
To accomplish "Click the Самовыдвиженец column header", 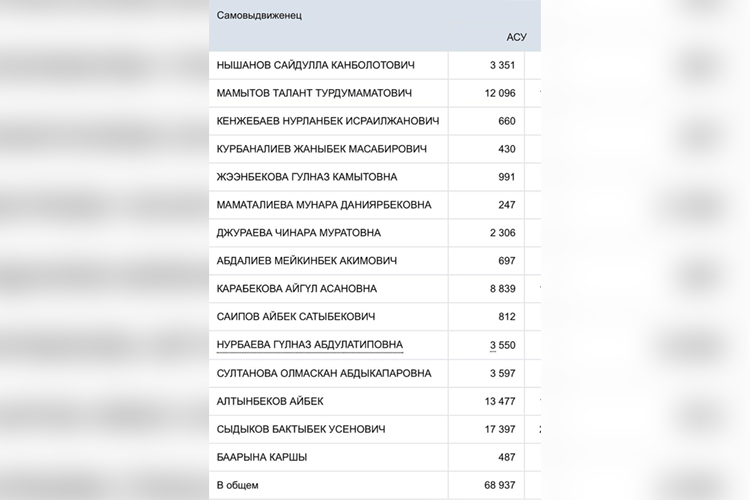I will click(x=259, y=16).
